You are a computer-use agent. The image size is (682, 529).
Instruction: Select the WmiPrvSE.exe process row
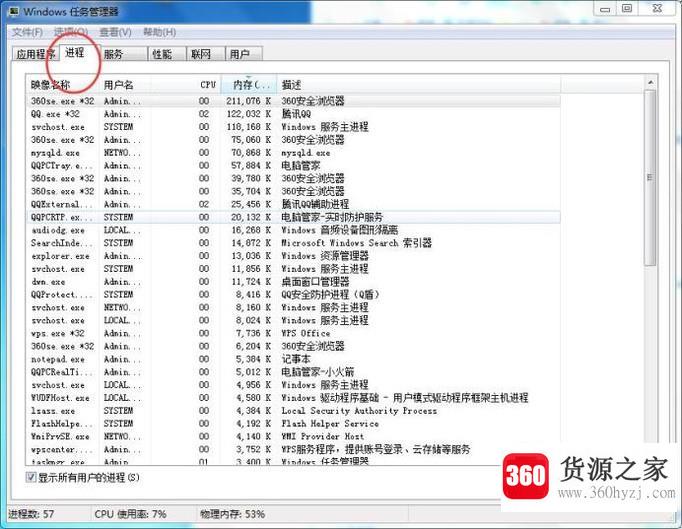click(293, 436)
